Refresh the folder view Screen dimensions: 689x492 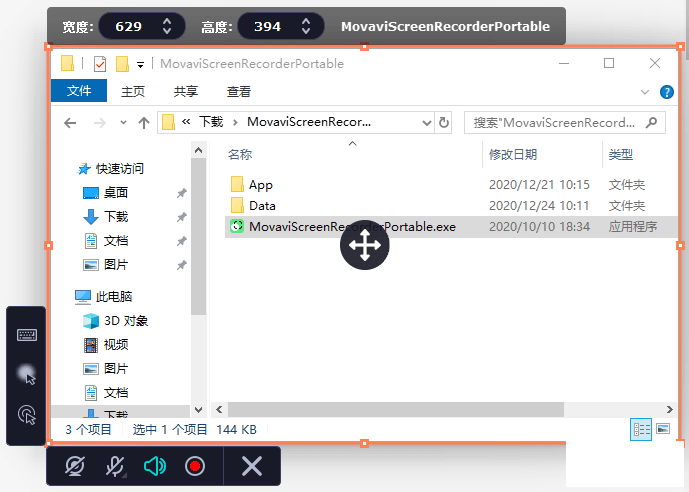444,123
